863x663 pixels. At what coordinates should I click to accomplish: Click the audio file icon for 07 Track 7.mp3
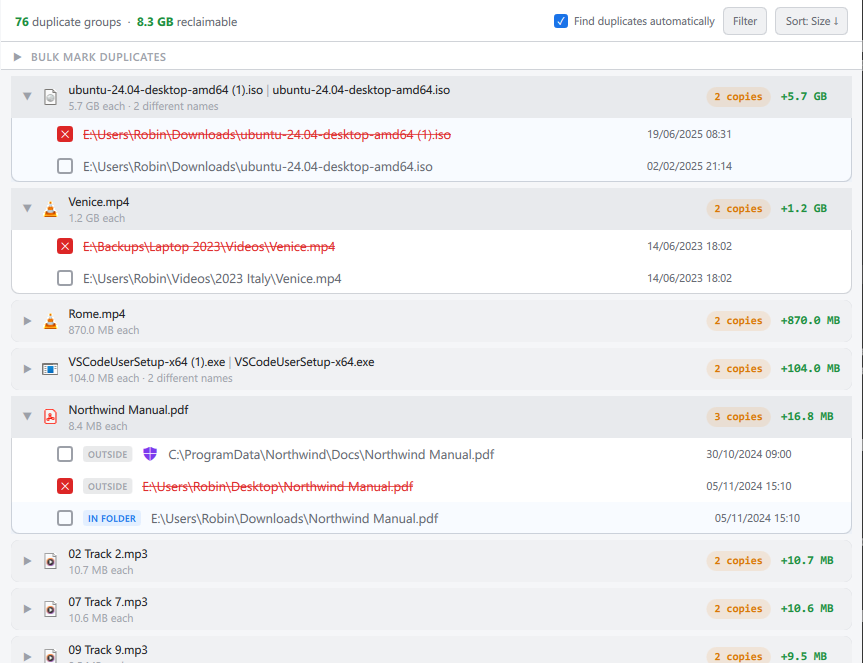(50, 609)
